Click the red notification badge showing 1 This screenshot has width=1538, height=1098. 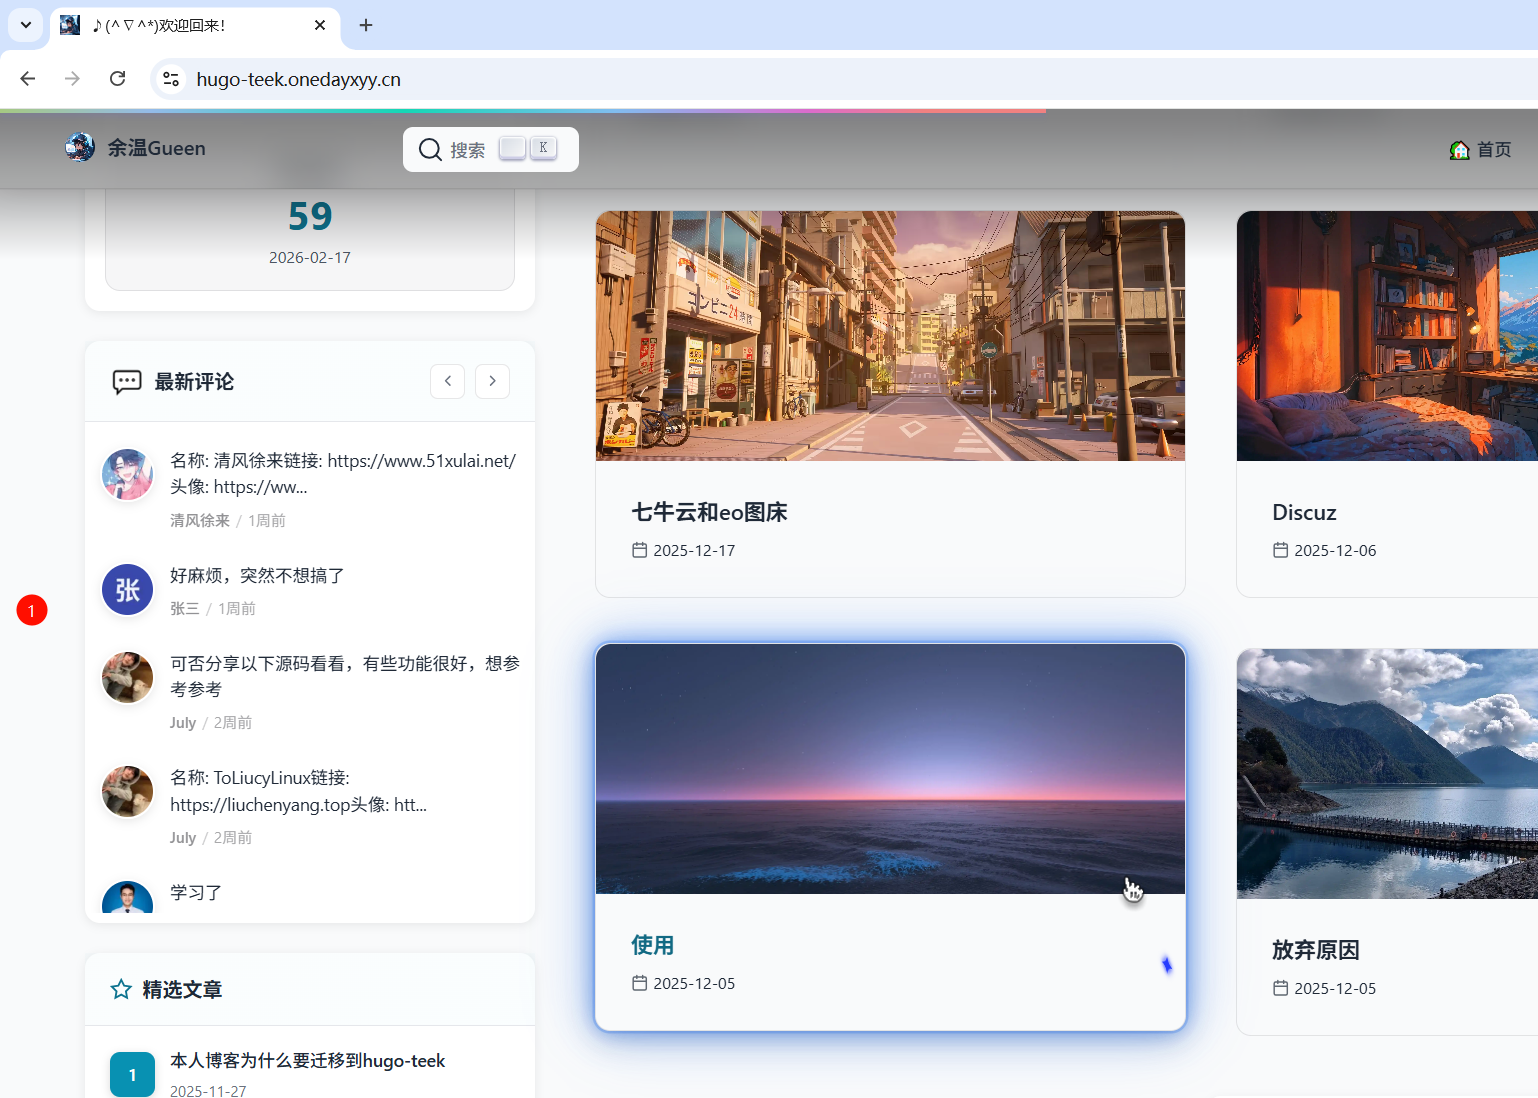point(32,610)
